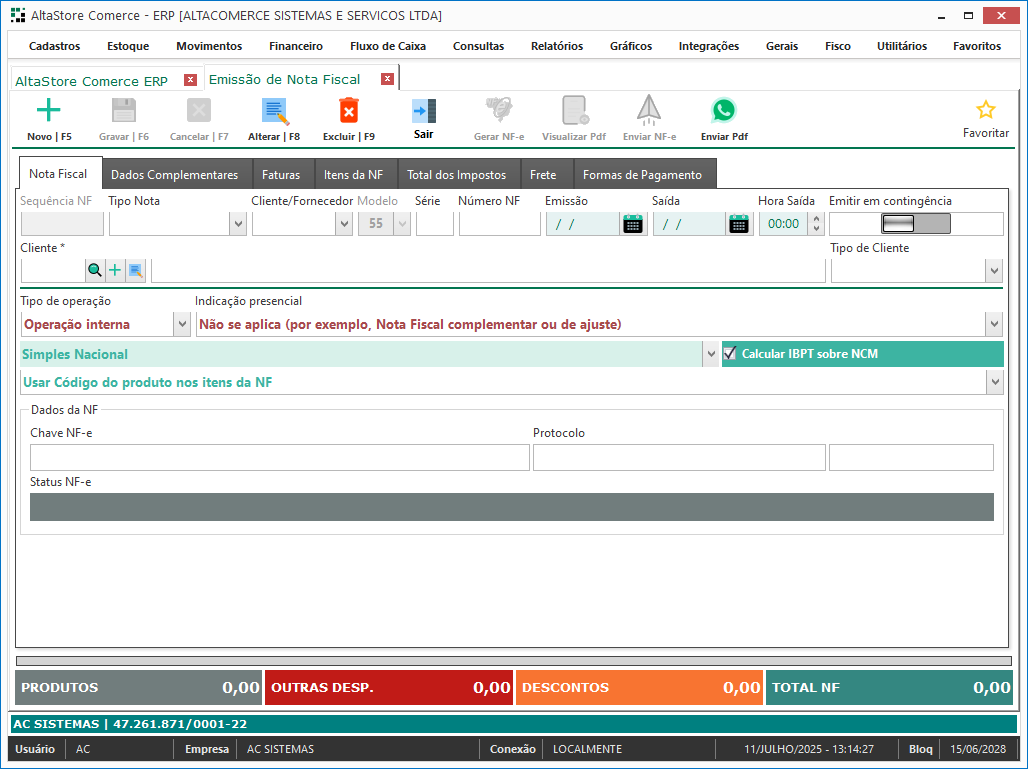The width and height of the screenshot is (1028, 769).
Task: Open the Integrações menu
Action: [x=709, y=46]
